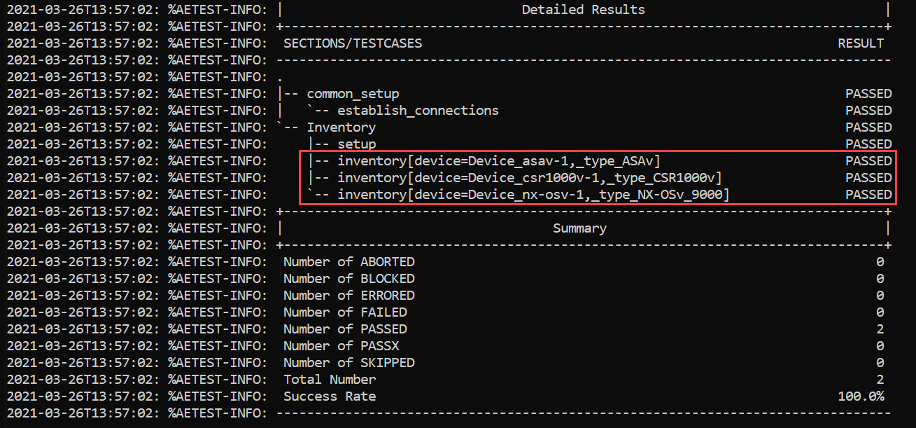
Task: Click the Number of PASSED text
Action: [345, 329]
